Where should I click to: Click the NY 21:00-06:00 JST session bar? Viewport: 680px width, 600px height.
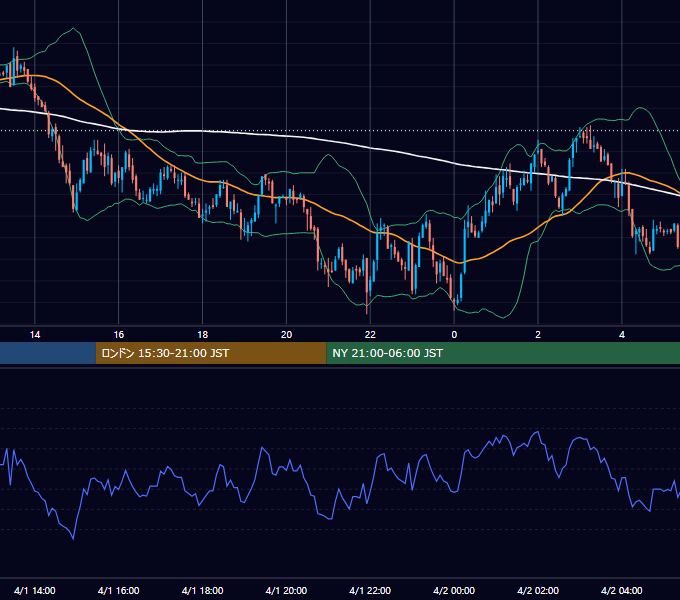point(503,353)
